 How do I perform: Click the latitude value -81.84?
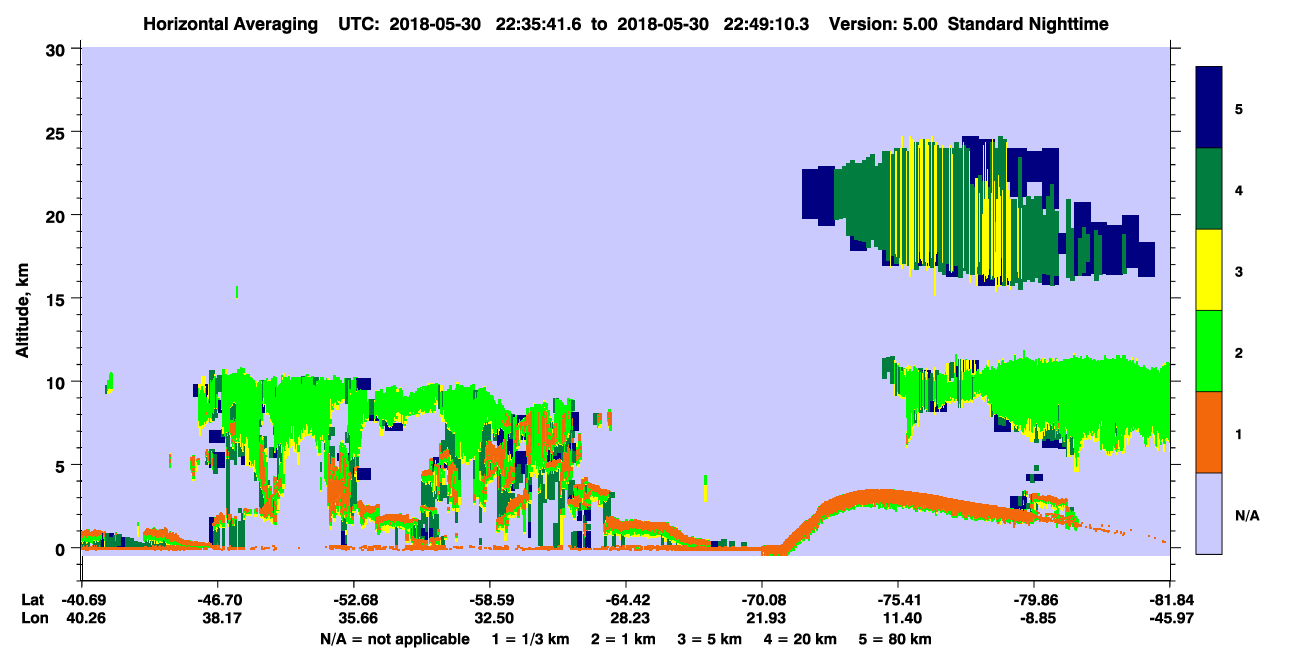pyautogui.click(x=1170, y=600)
